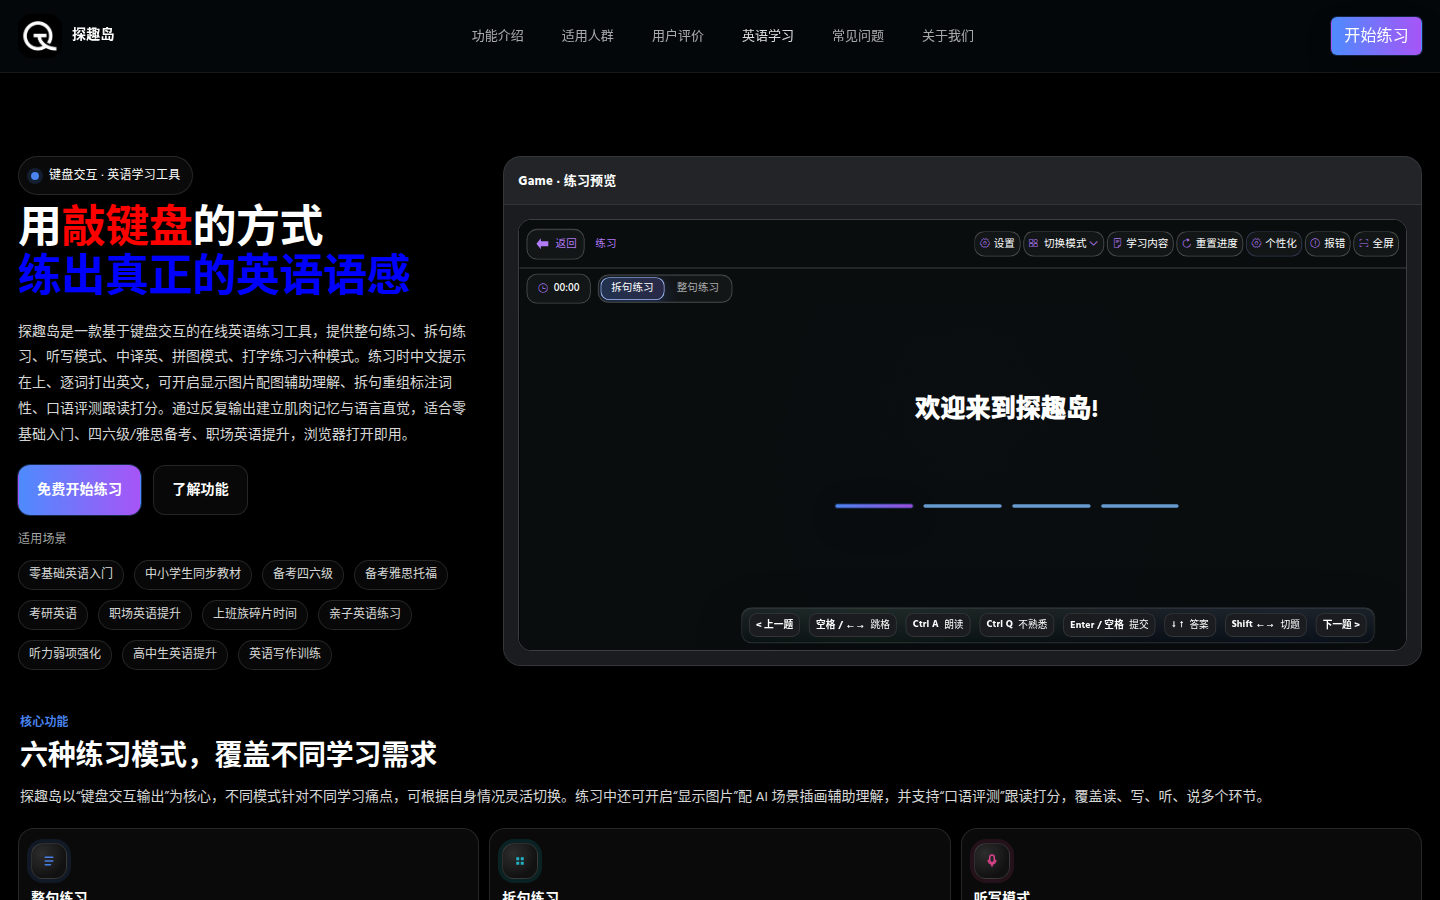Click the first word input underline

point(874,506)
